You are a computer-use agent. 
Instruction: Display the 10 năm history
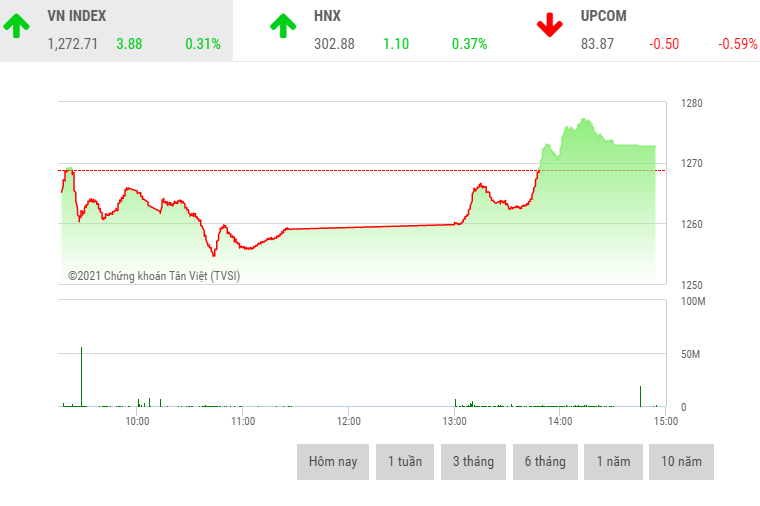pos(681,462)
